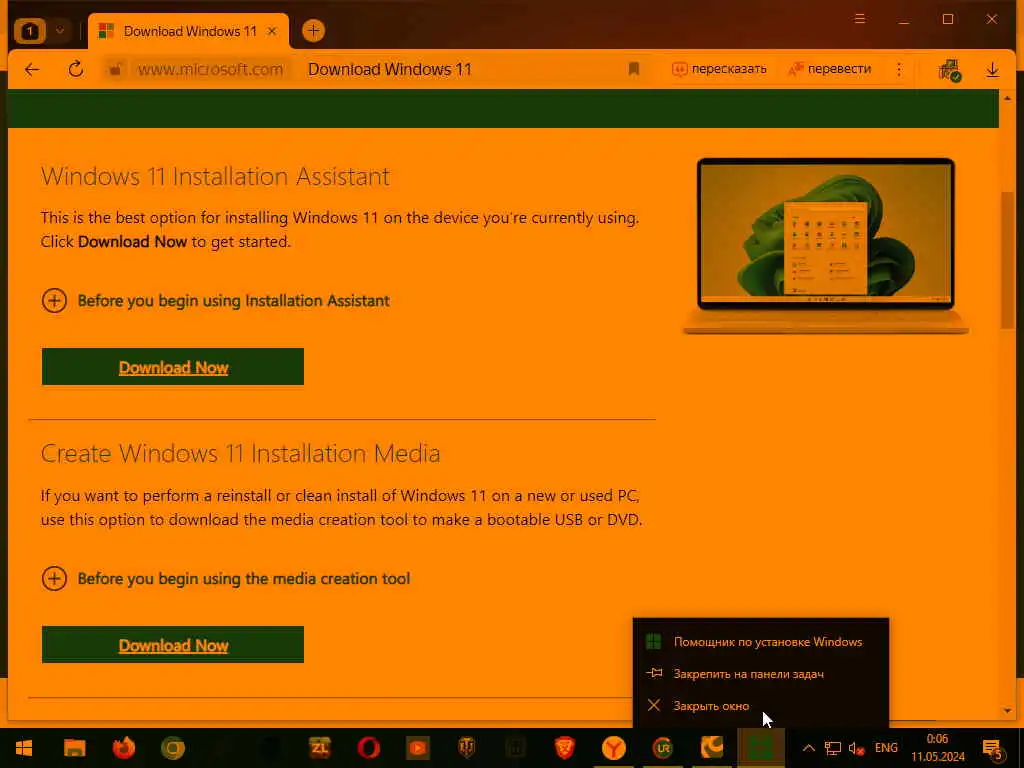This screenshot has height=768, width=1024.
Task: Go back with the browser back arrow
Action: (32, 69)
